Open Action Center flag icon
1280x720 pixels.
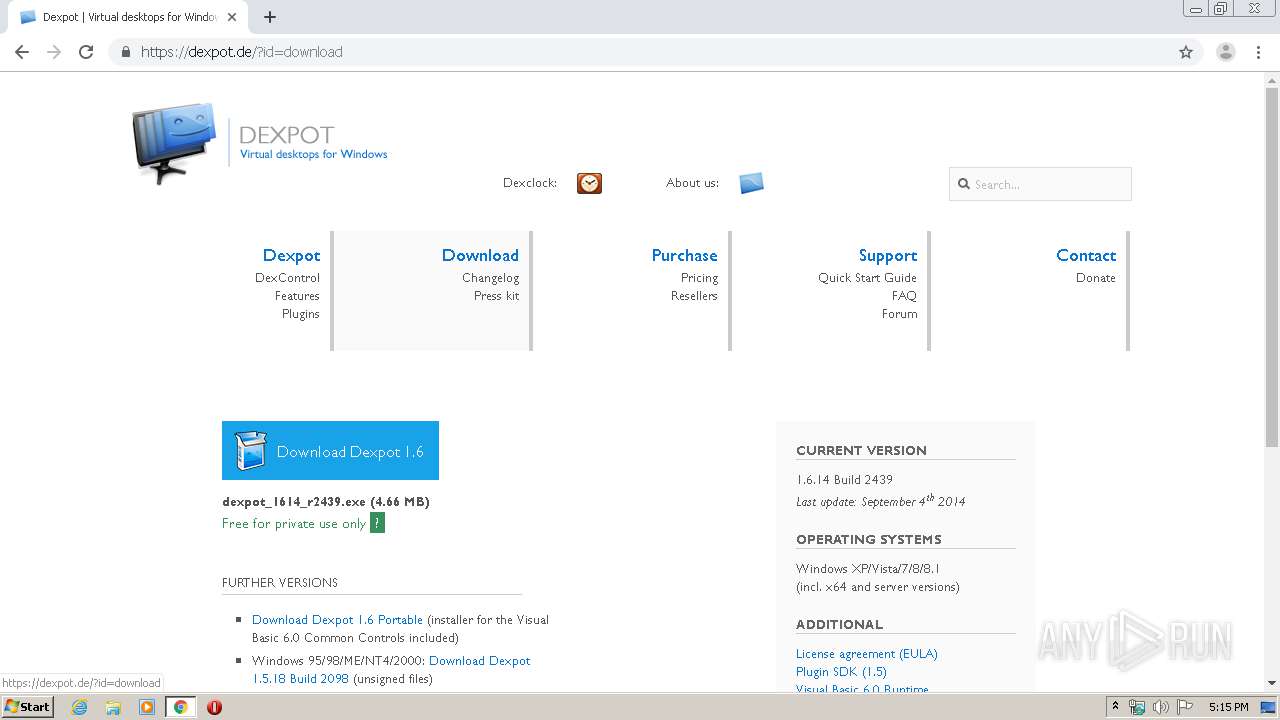click(1183, 707)
